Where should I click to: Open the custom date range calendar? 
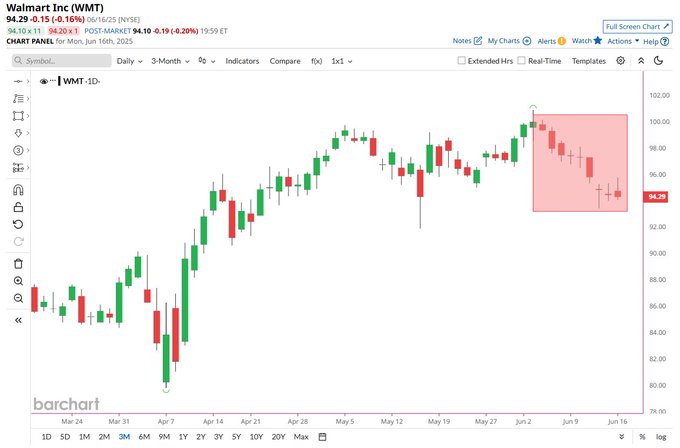pyautogui.click(x=322, y=437)
